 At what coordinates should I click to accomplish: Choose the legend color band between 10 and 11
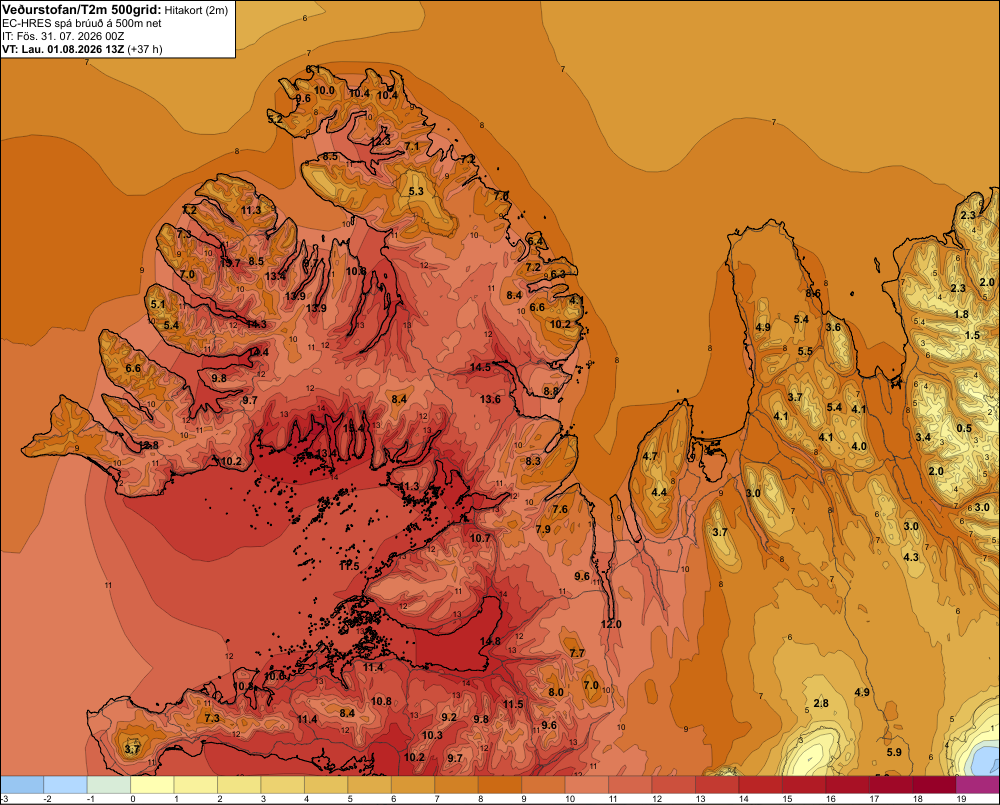click(587, 785)
